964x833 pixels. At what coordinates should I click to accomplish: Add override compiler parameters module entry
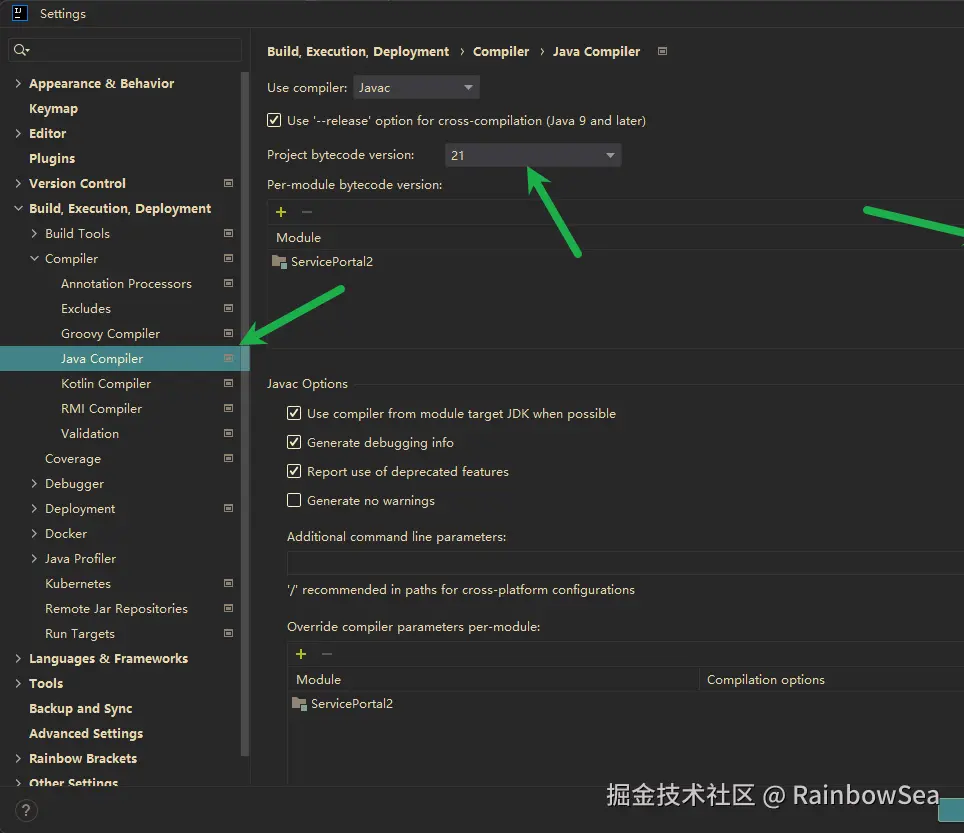pos(301,654)
